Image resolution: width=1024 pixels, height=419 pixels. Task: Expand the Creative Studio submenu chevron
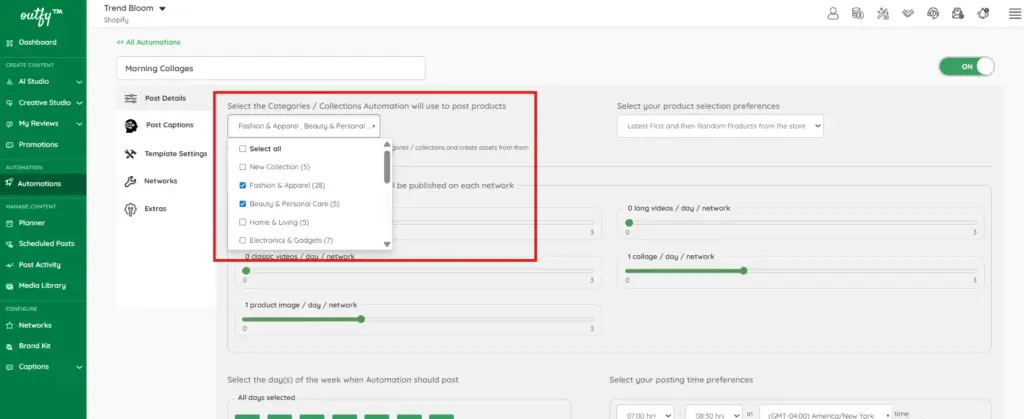click(x=79, y=103)
